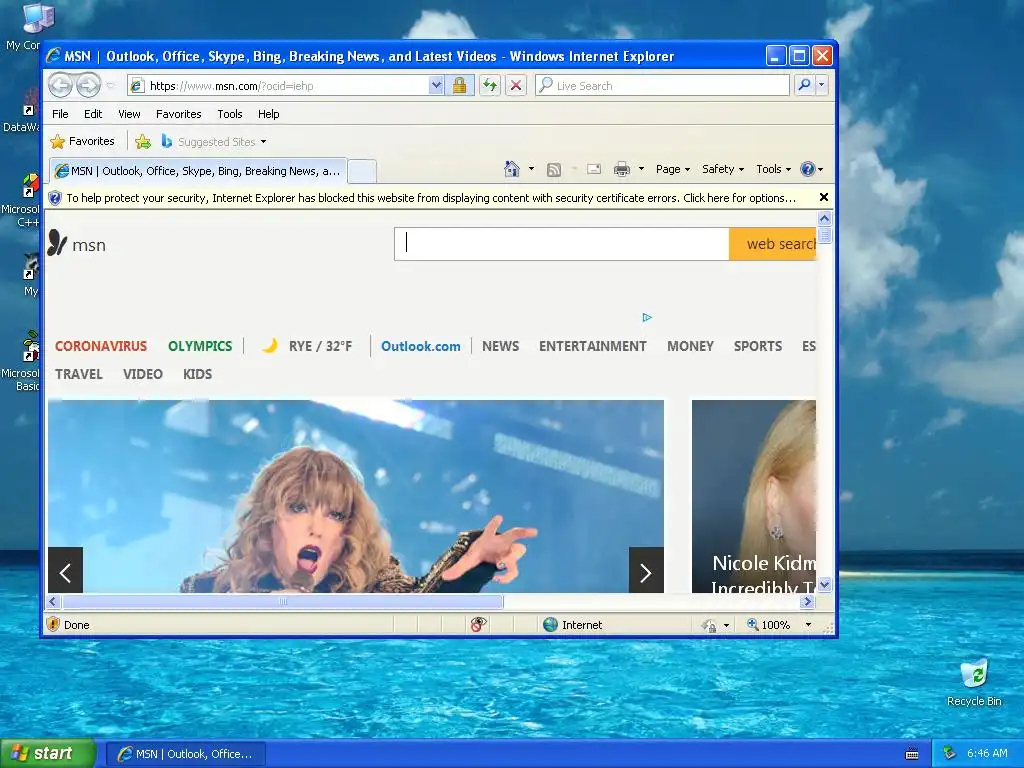Screen dimensions: 1024x768
Task: Open the File menu
Action: (x=60, y=114)
